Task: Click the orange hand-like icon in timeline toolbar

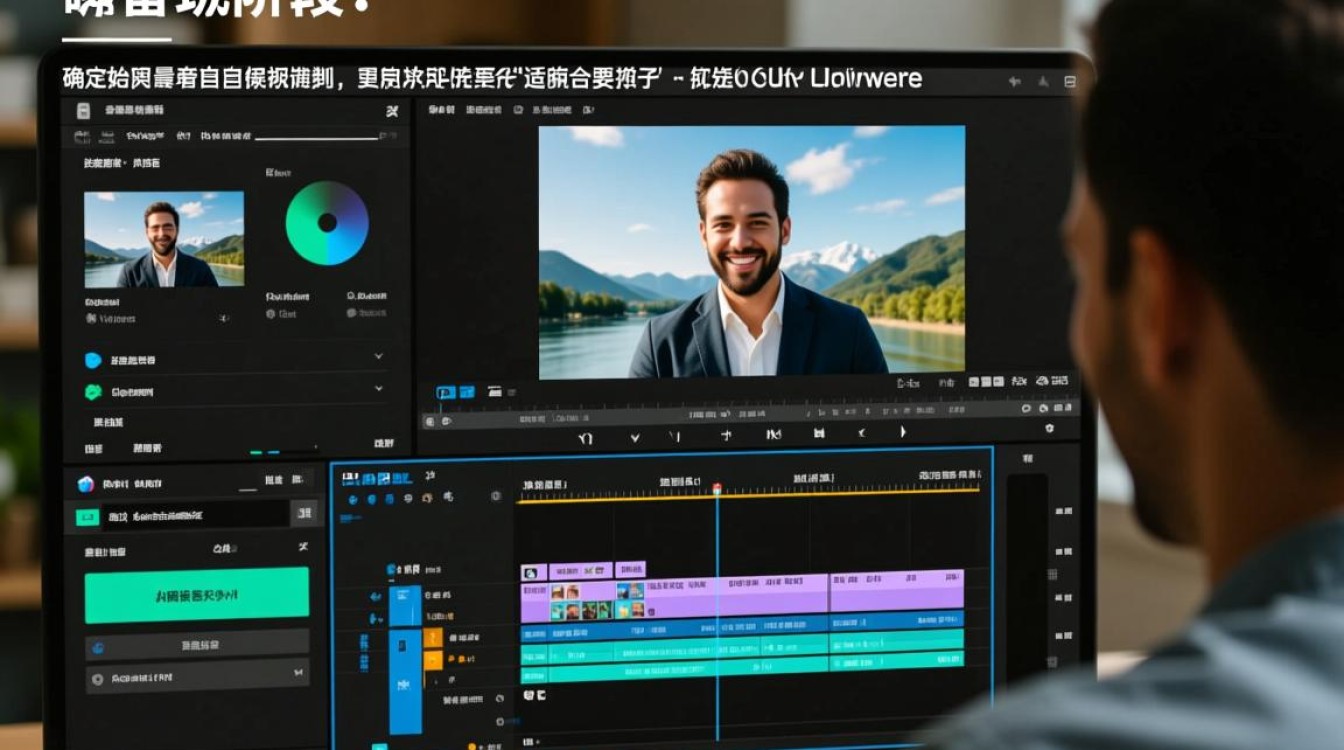Action: pyautogui.click(x=427, y=497)
